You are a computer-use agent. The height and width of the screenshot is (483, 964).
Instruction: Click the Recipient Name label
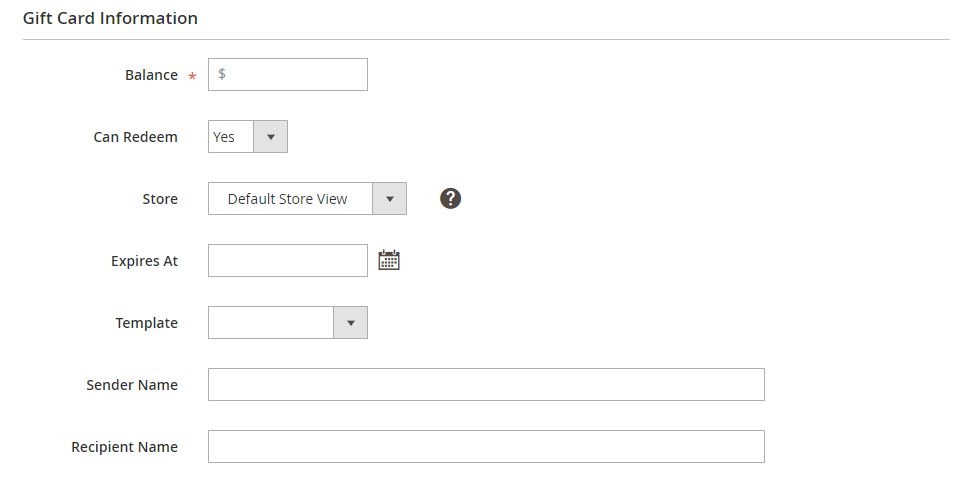[125, 447]
